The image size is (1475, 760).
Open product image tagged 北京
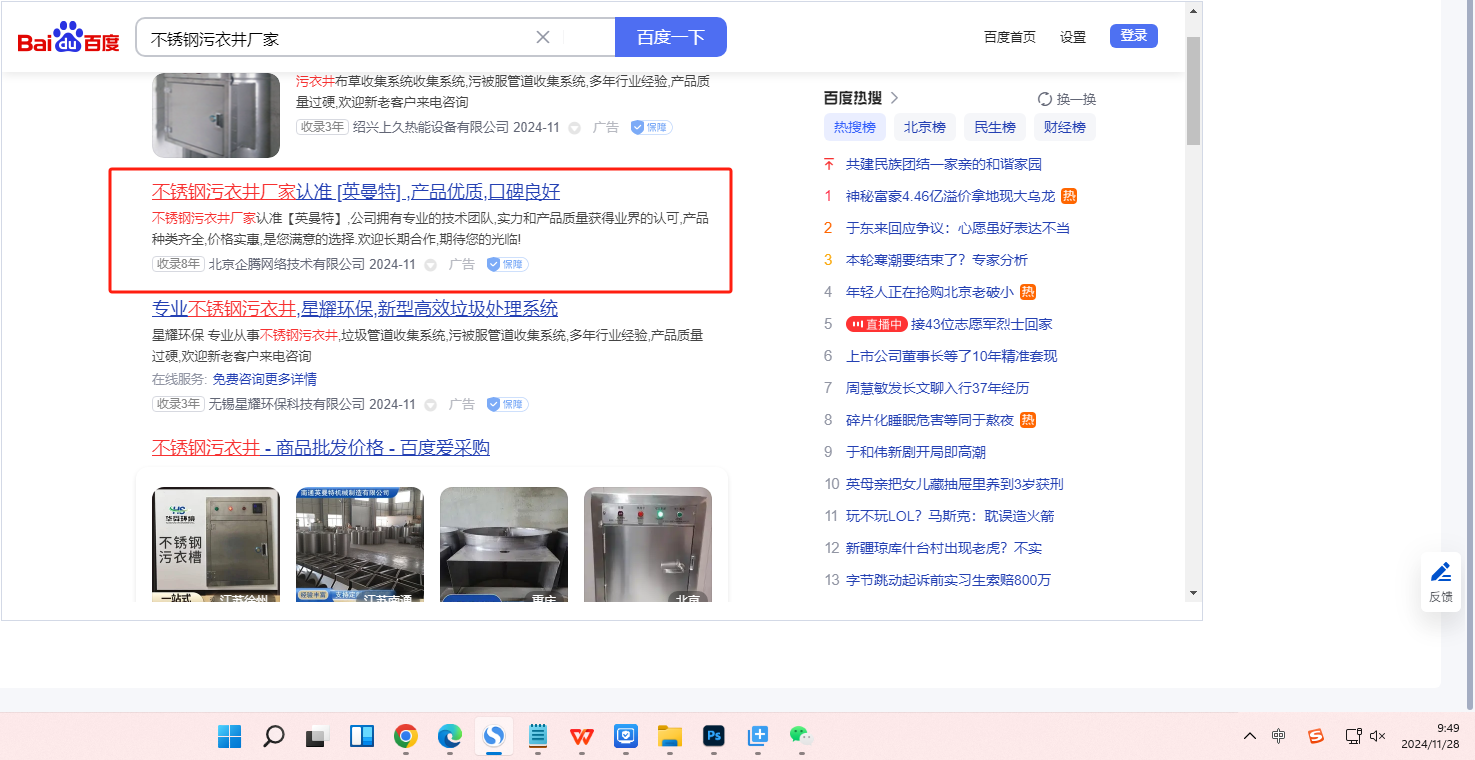coord(648,544)
